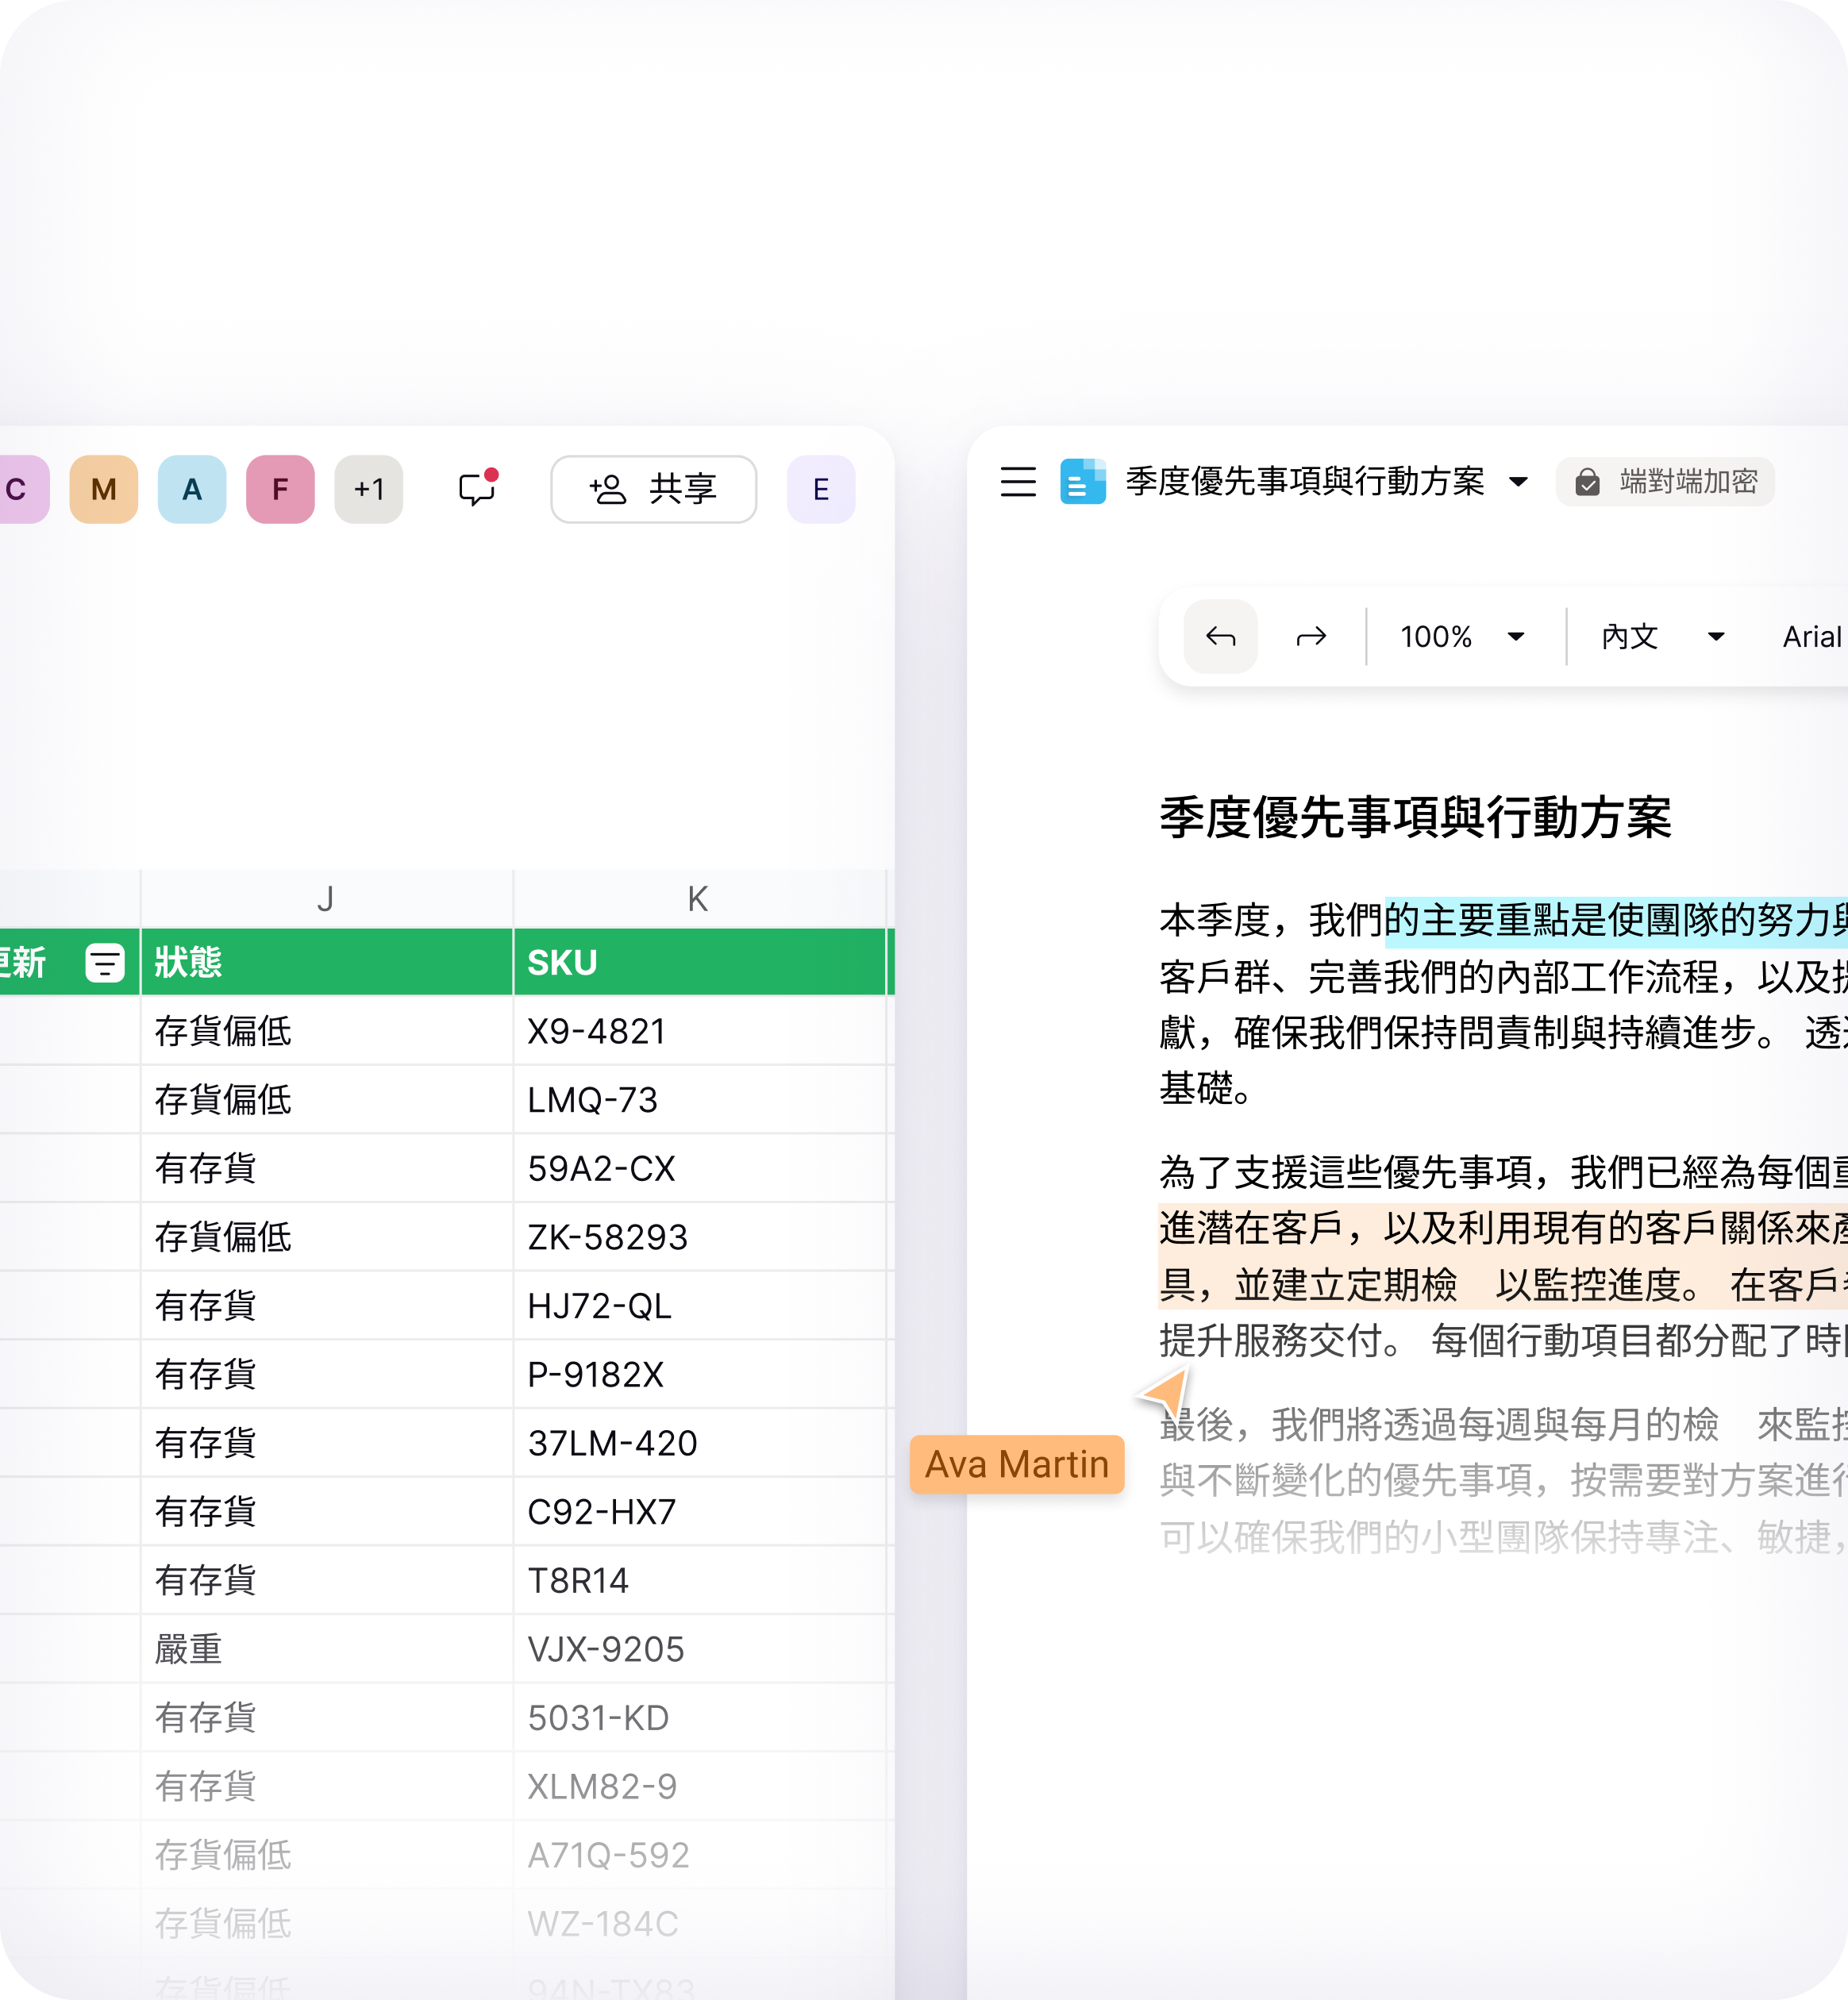Viewport: 1848px width, 2000px height.
Task: Select cell WZ-184C
Action: coord(699,1923)
